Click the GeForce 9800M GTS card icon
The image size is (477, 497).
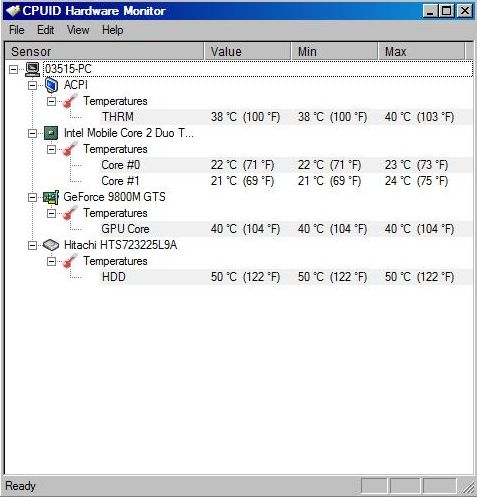click(51, 197)
